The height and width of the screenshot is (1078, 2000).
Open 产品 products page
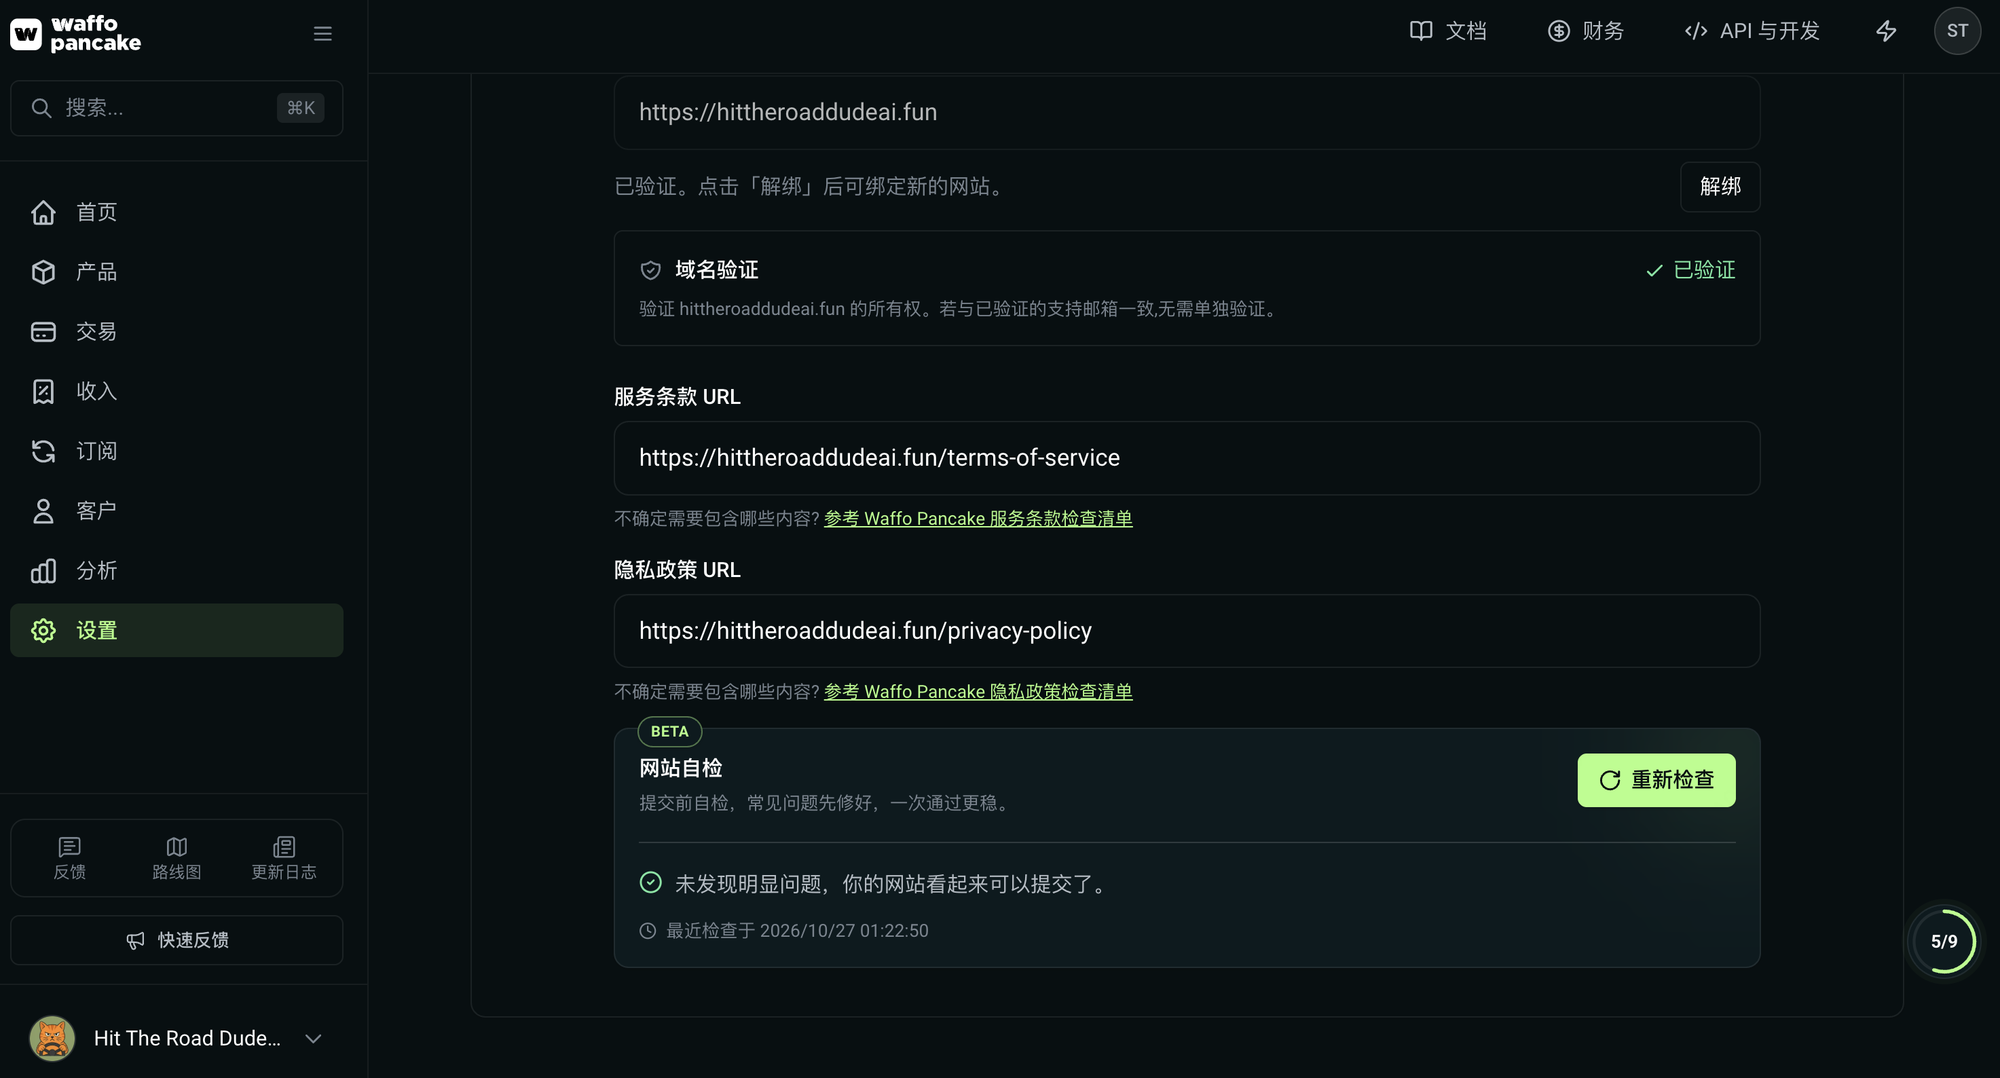(x=176, y=272)
